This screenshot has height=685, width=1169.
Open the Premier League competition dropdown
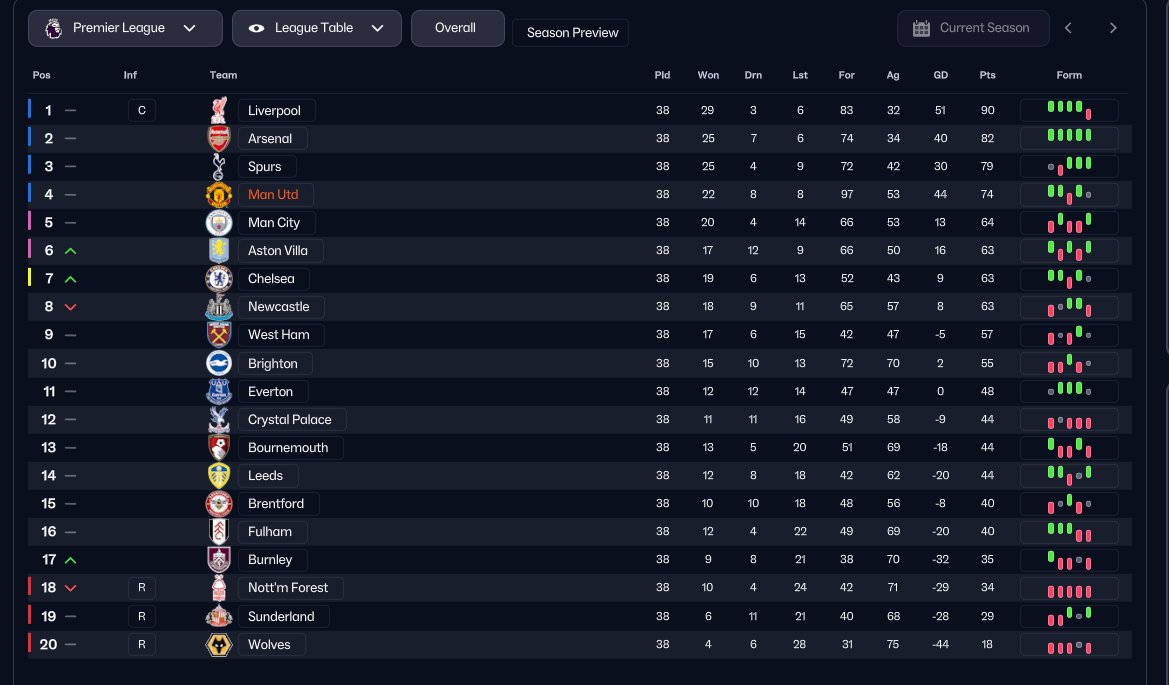click(125, 28)
